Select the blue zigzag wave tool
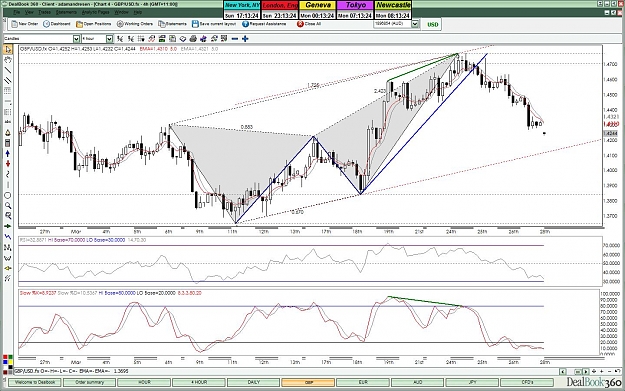 coord(8,237)
